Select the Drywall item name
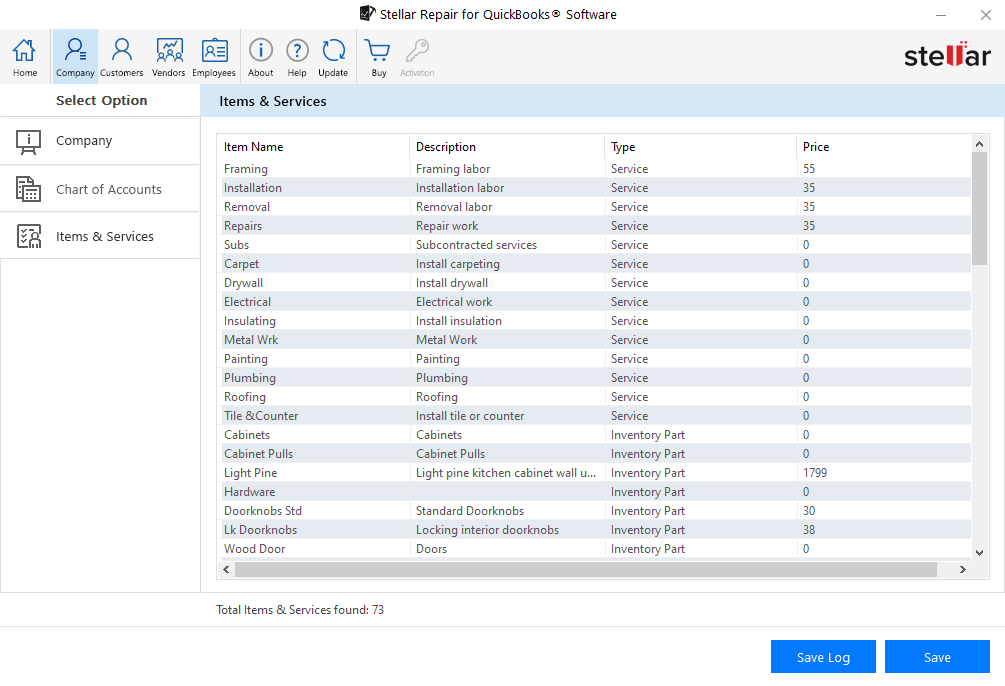1005x686 pixels. click(244, 283)
